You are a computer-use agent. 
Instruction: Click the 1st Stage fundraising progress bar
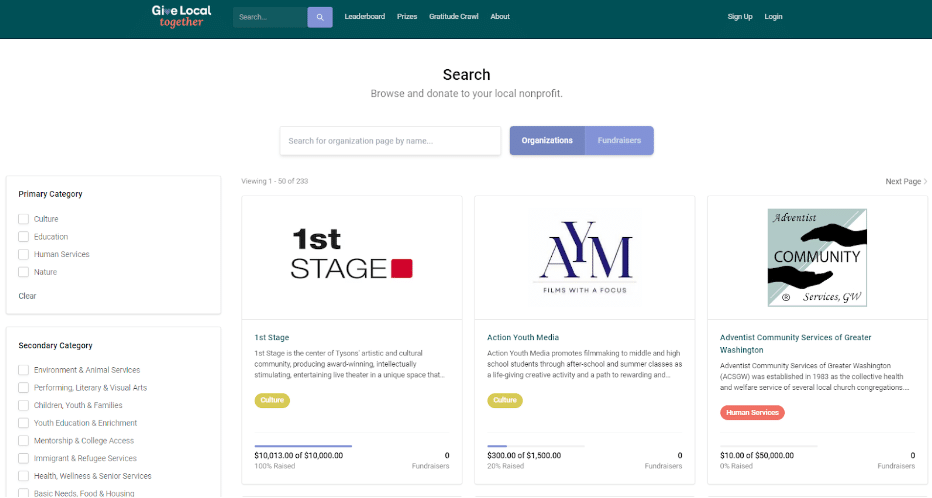[303, 446]
